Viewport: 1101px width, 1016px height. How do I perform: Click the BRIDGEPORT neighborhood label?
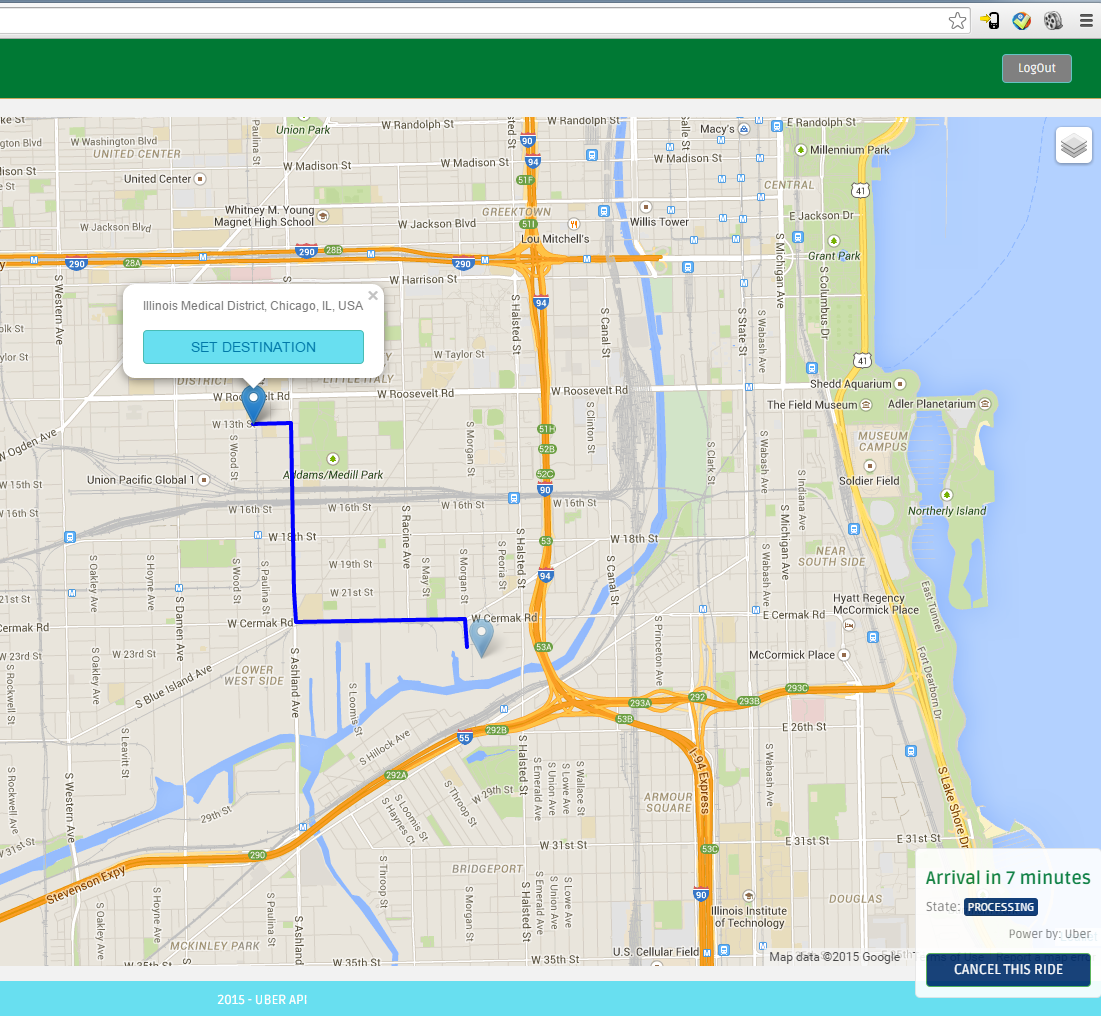point(487,869)
